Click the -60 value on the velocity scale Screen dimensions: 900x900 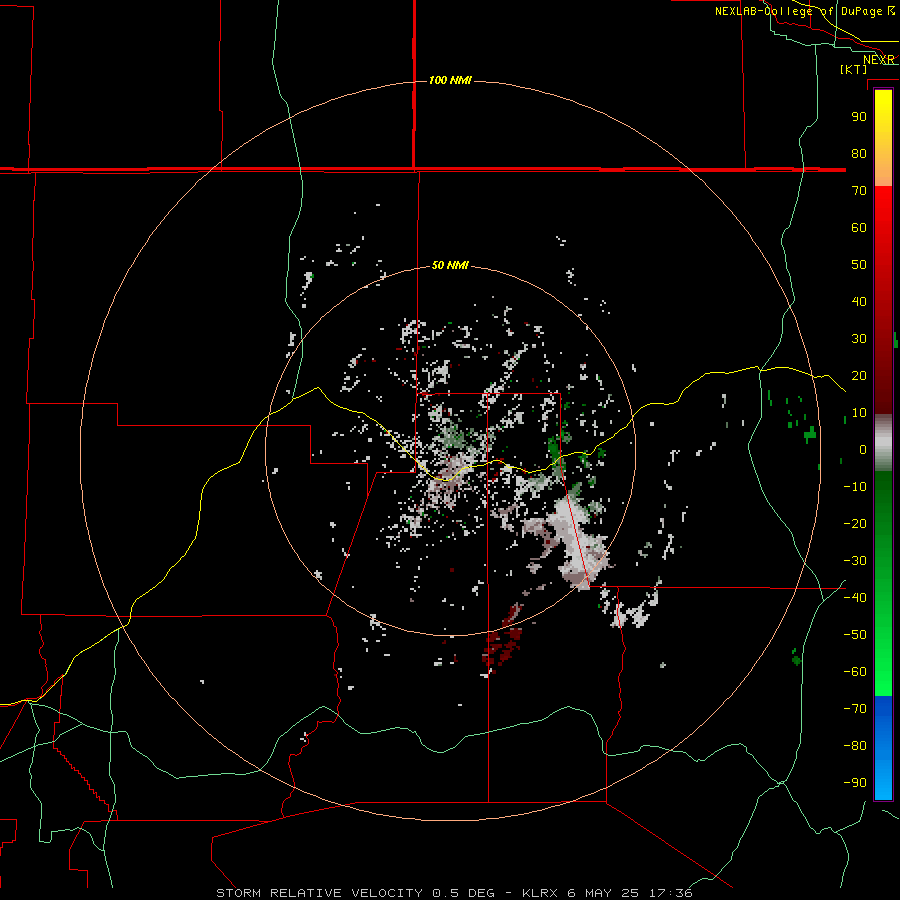(855, 672)
